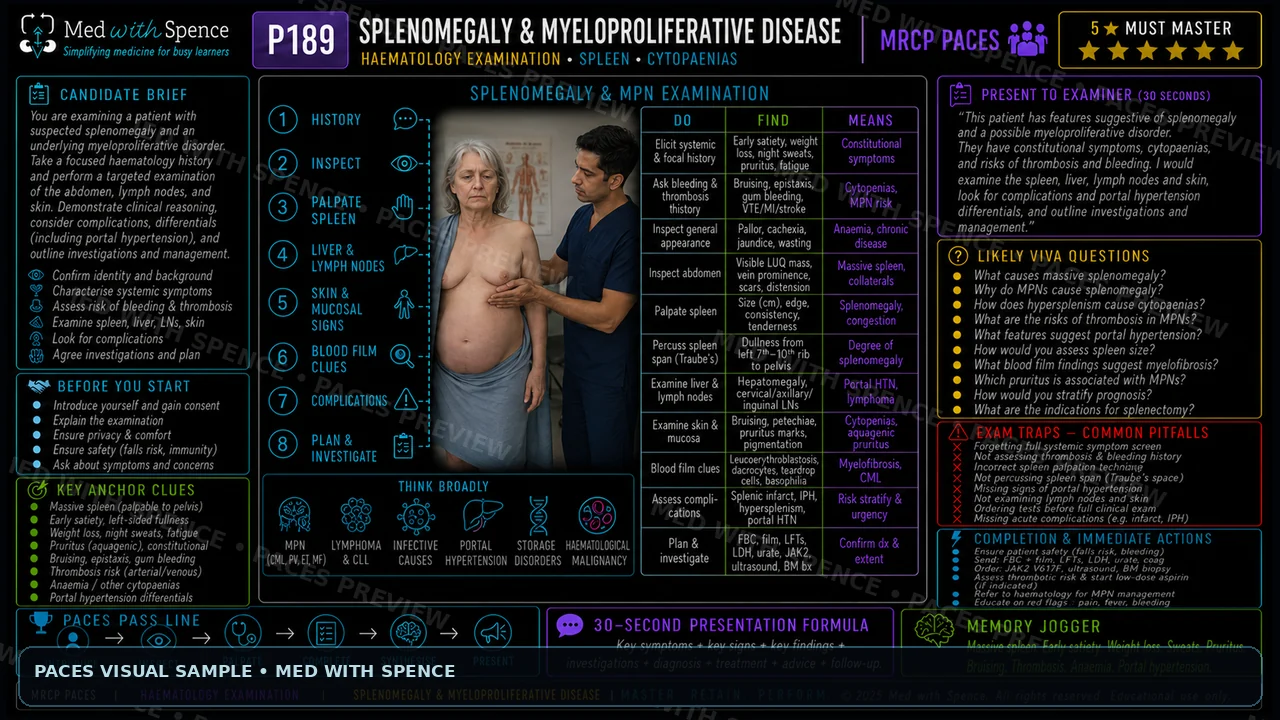Click the Haematological Malignancy cells icon
1280x720 pixels.
click(597, 516)
